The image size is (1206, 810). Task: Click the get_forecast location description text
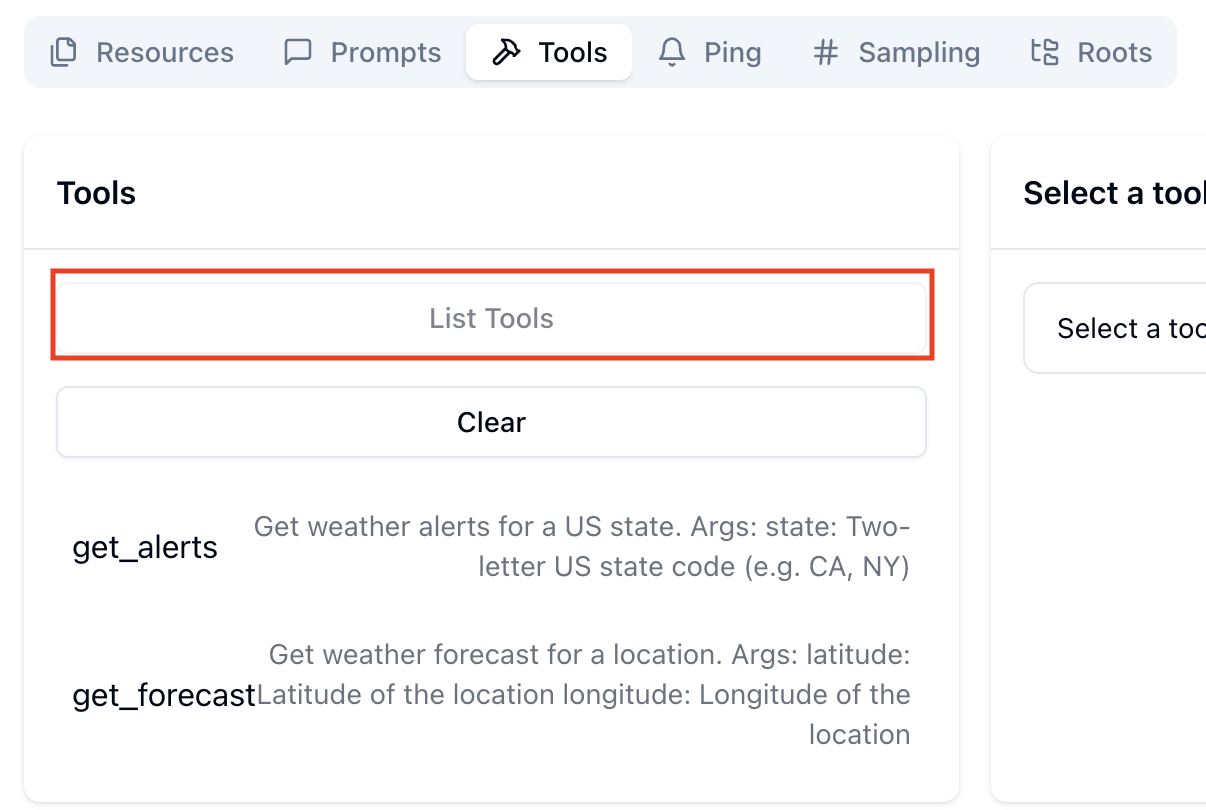pyautogui.click(x=584, y=695)
